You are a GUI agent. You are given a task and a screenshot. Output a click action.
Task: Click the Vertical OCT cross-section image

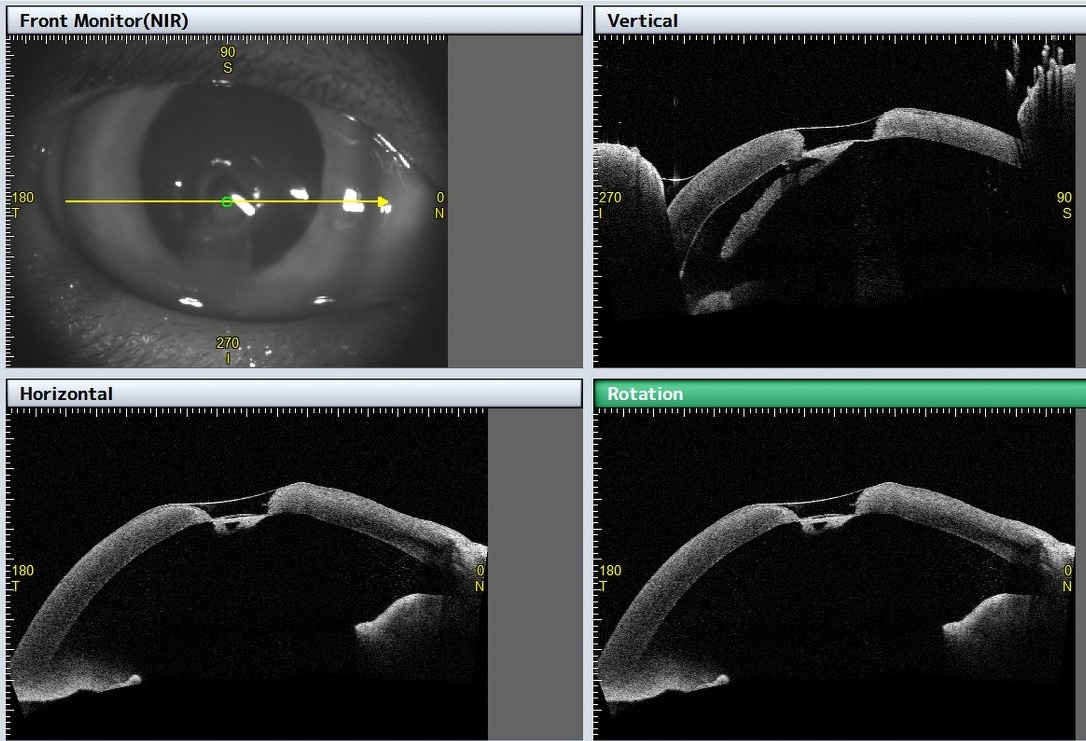coord(835,202)
